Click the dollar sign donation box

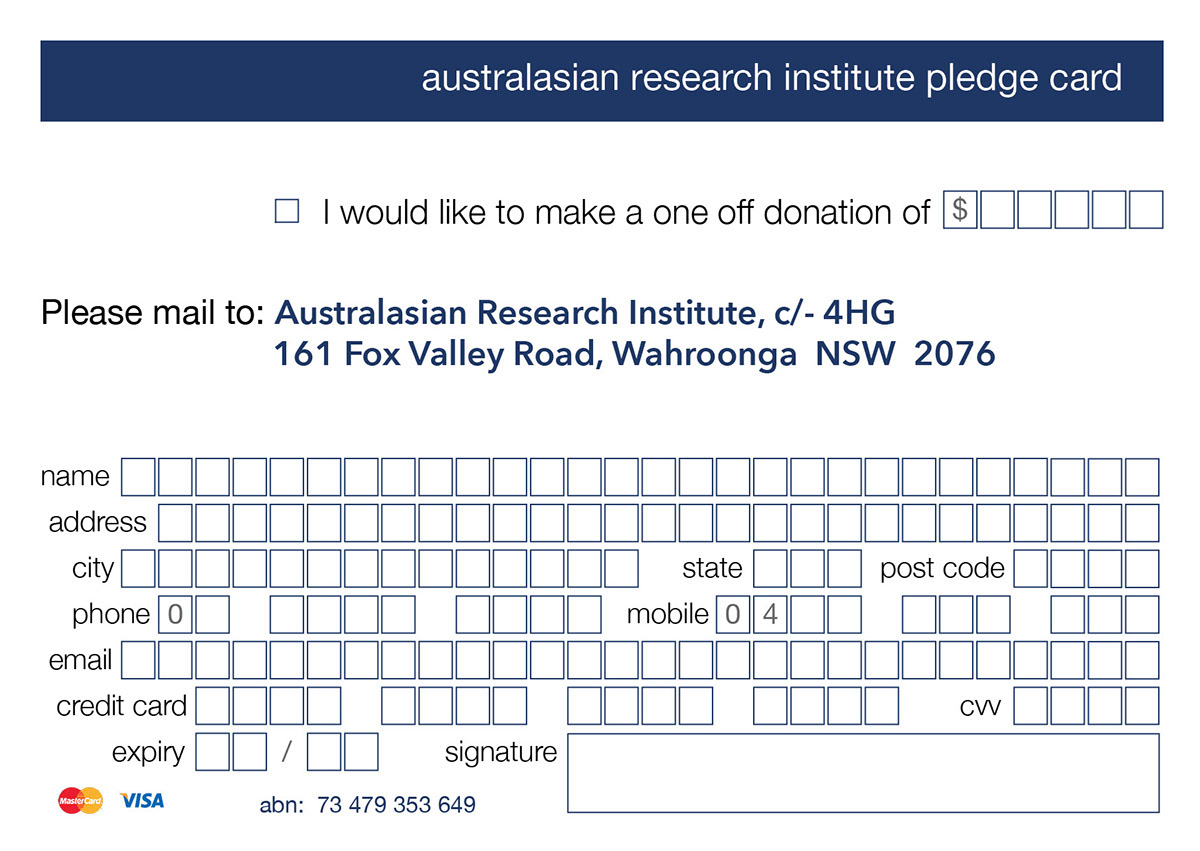click(x=960, y=210)
